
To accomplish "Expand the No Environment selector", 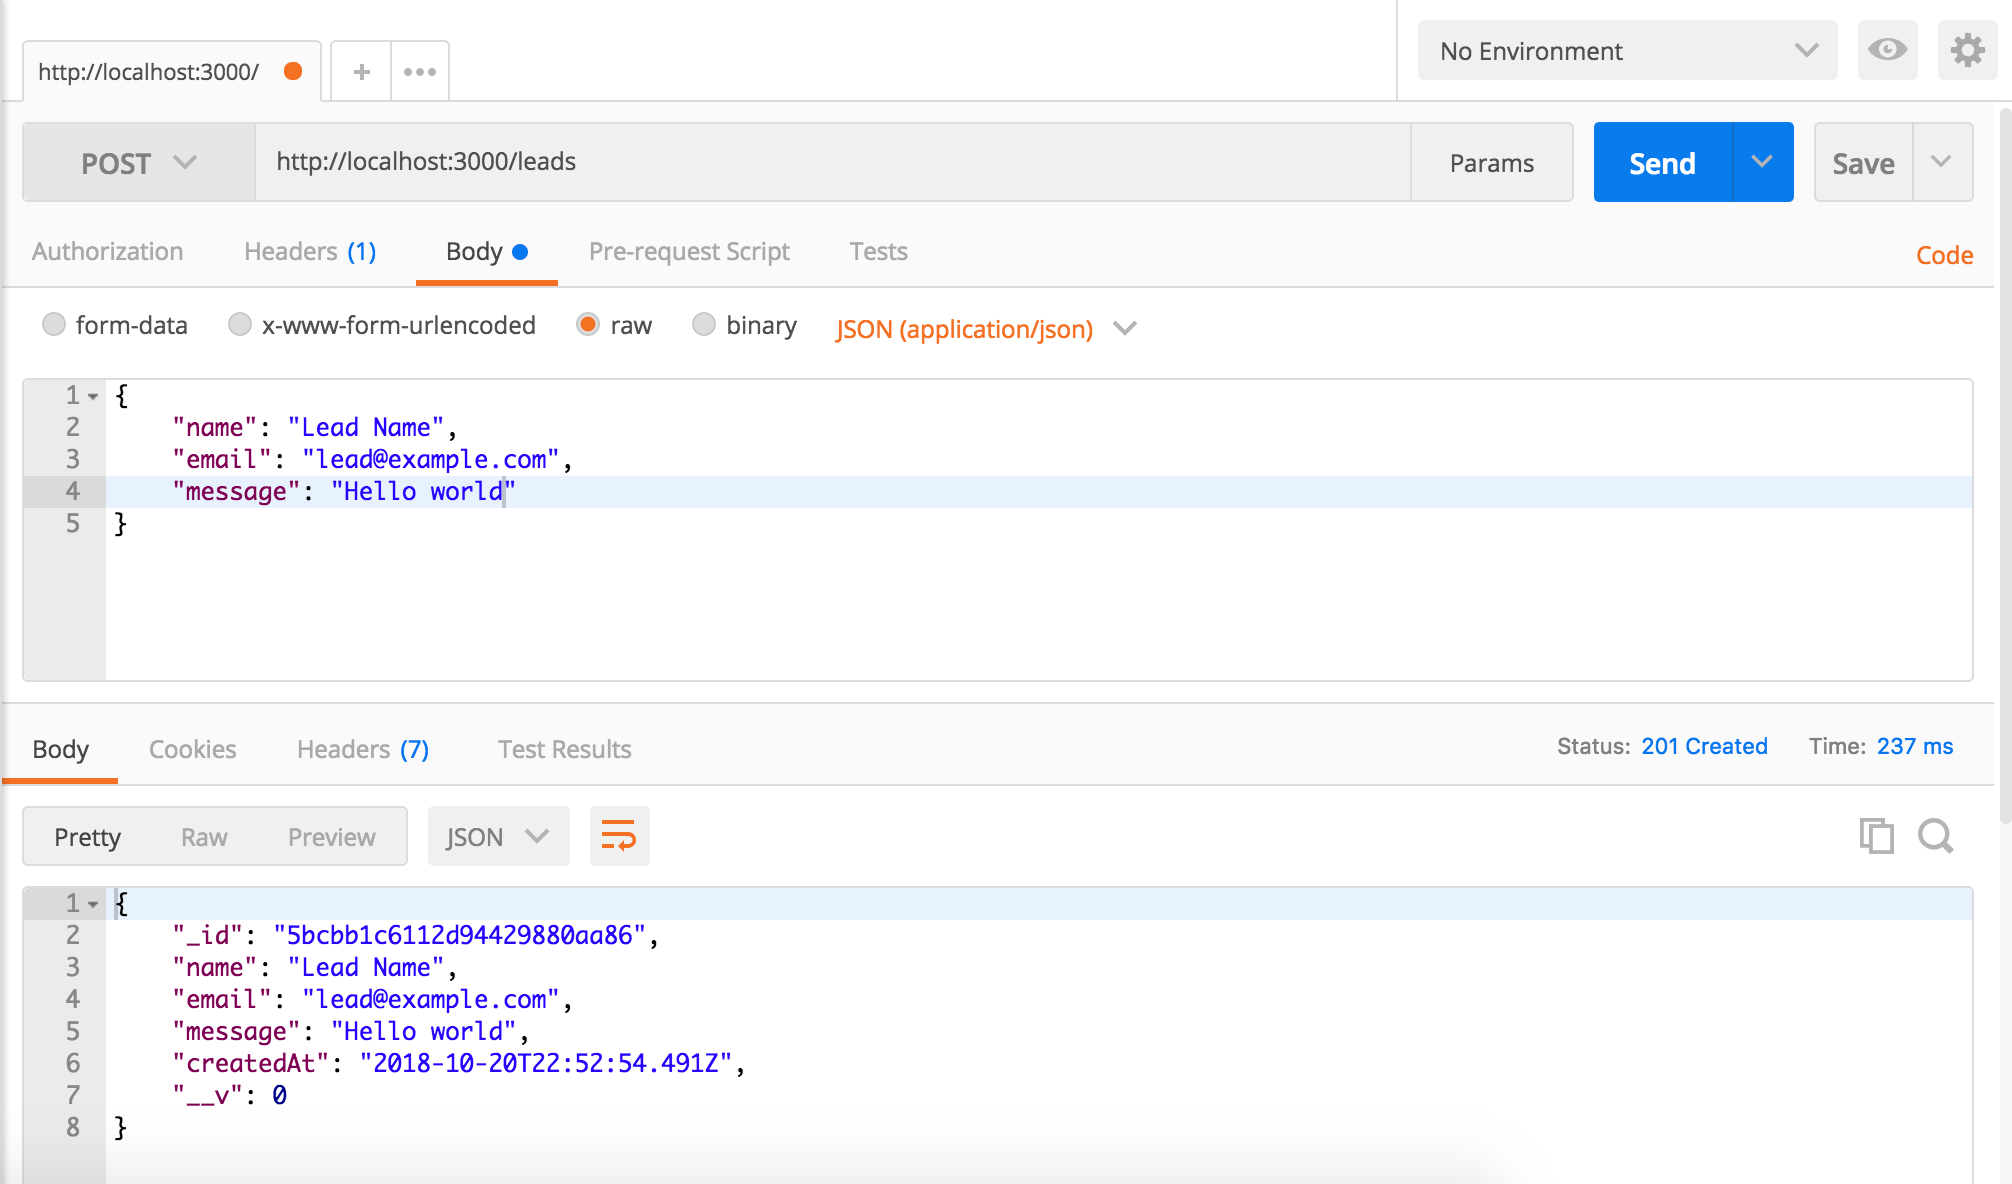I will click(1627, 51).
